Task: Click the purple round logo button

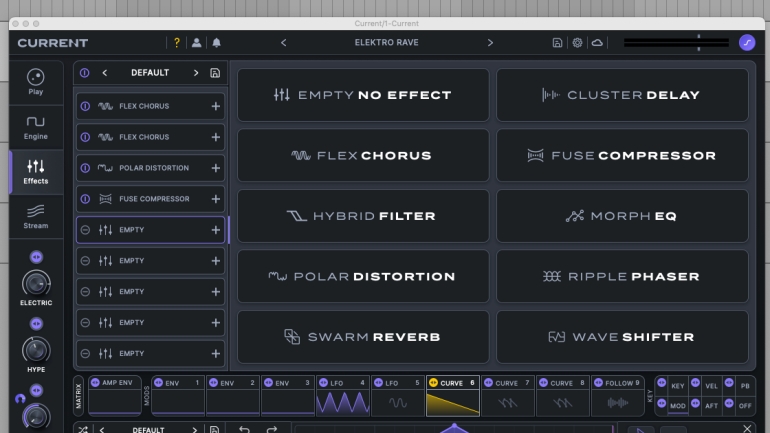Action: (747, 43)
